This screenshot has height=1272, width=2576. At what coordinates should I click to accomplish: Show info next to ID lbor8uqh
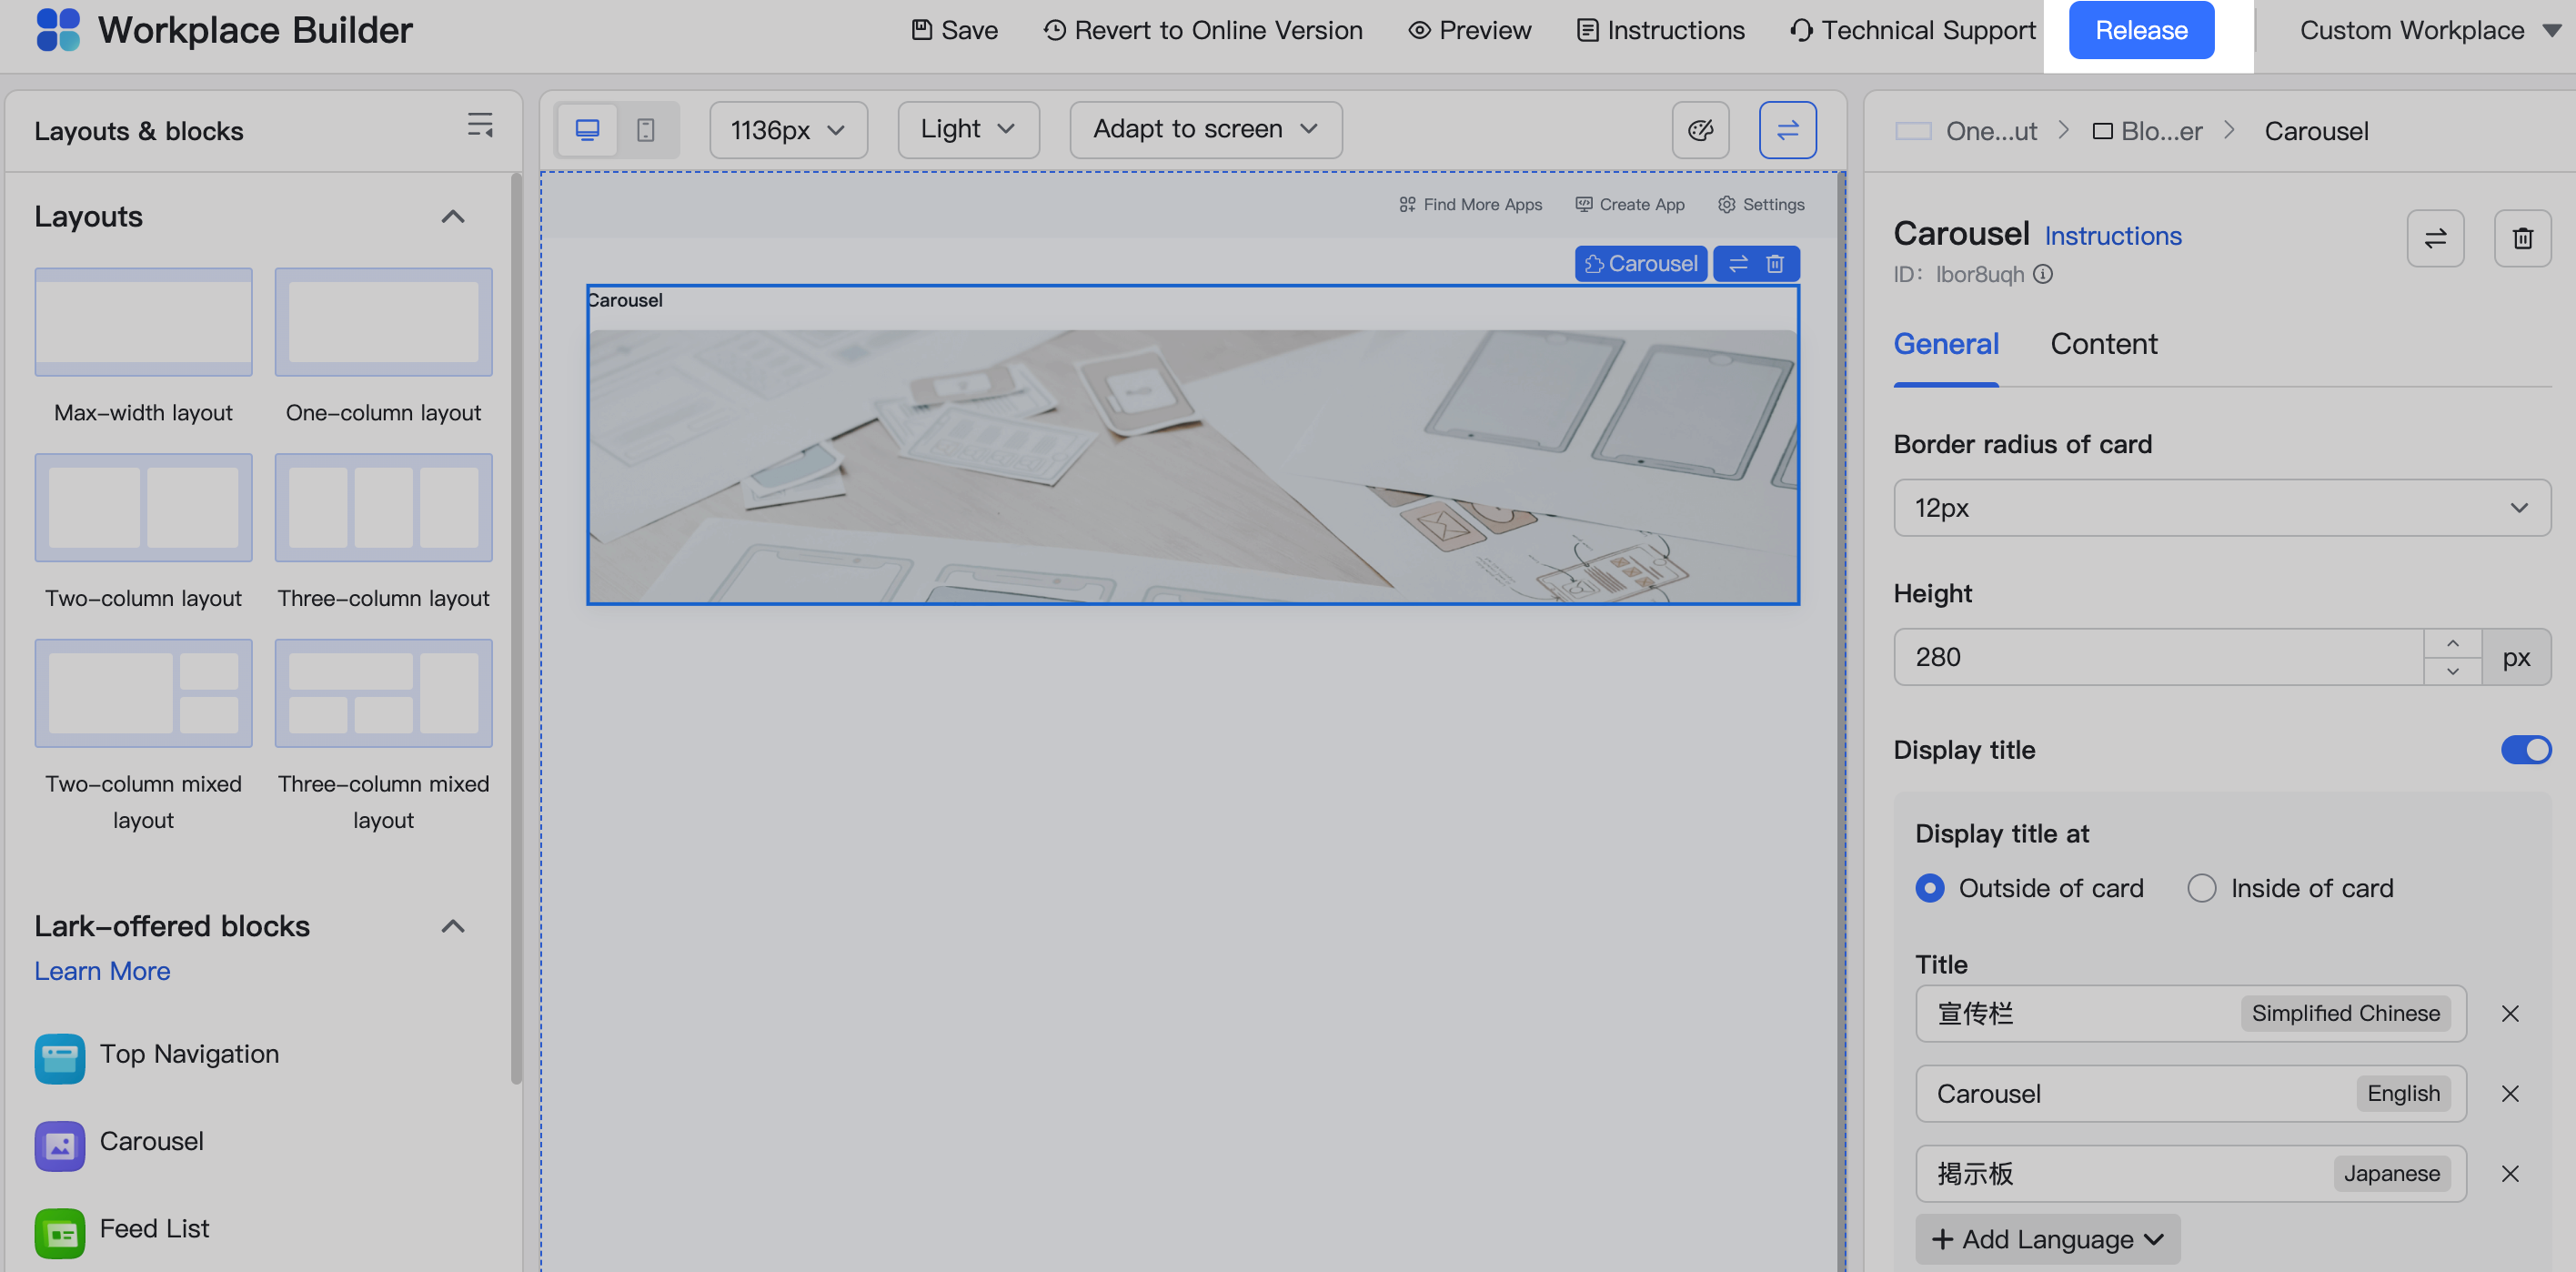click(x=2043, y=274)
